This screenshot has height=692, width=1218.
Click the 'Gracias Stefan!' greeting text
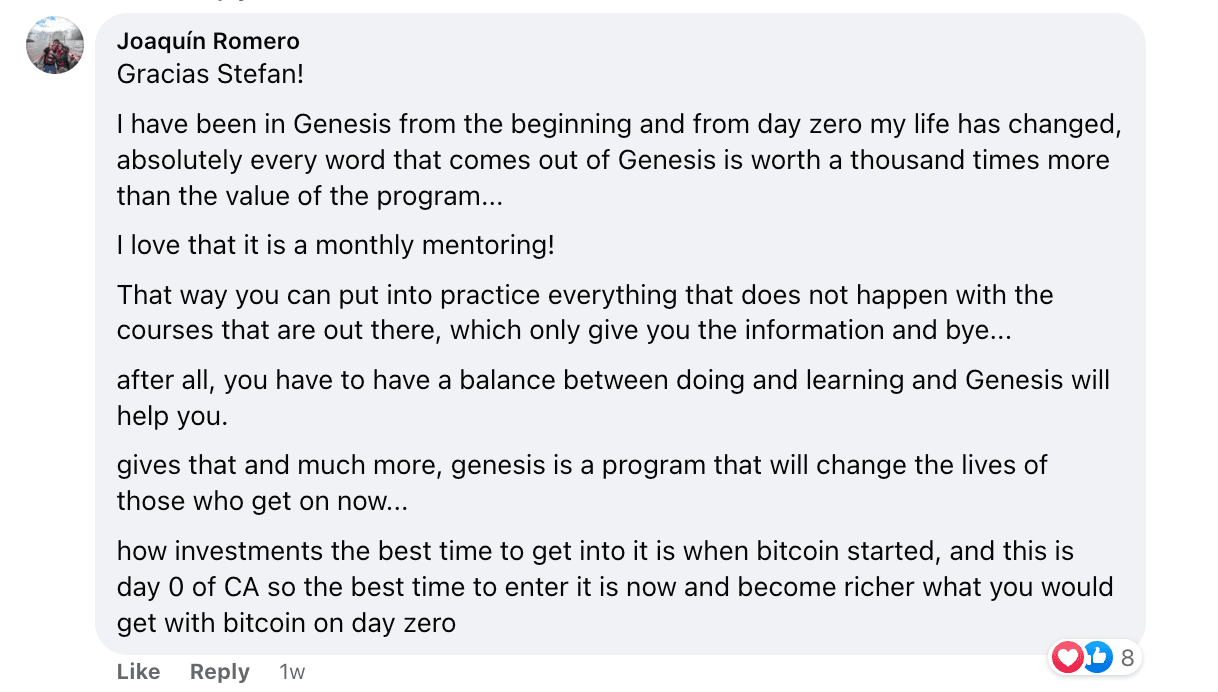pos(210,75)
